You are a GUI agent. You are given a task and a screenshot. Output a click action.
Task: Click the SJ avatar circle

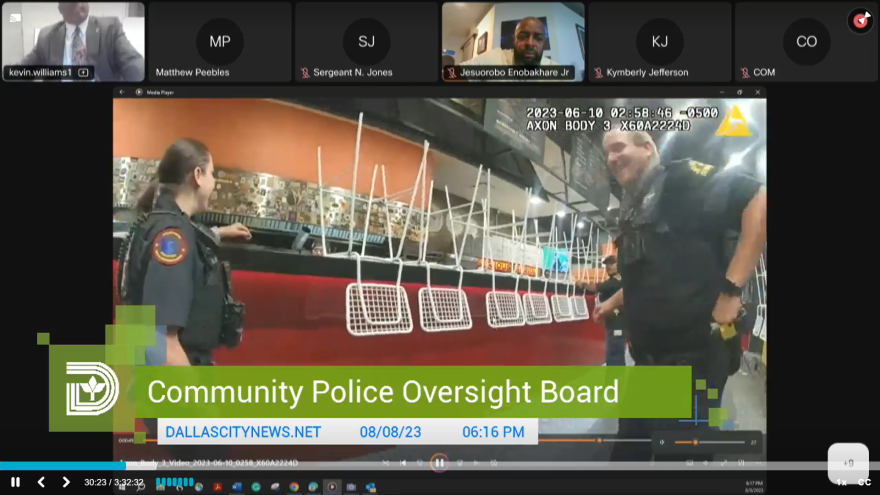[x=366, y=42]
